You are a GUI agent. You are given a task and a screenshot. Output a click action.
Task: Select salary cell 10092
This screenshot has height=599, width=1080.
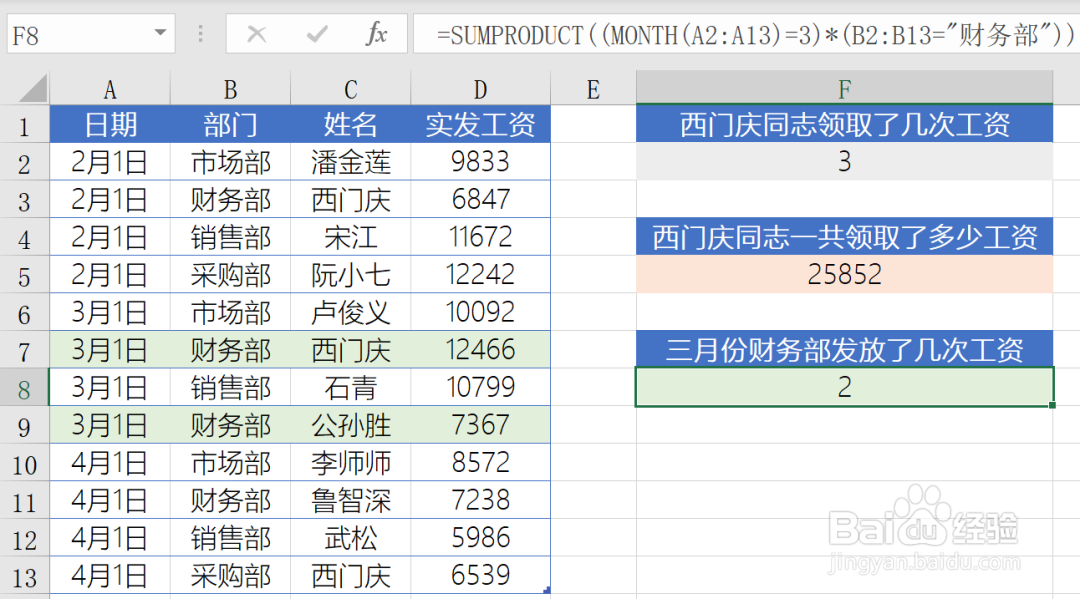[480, 313]
